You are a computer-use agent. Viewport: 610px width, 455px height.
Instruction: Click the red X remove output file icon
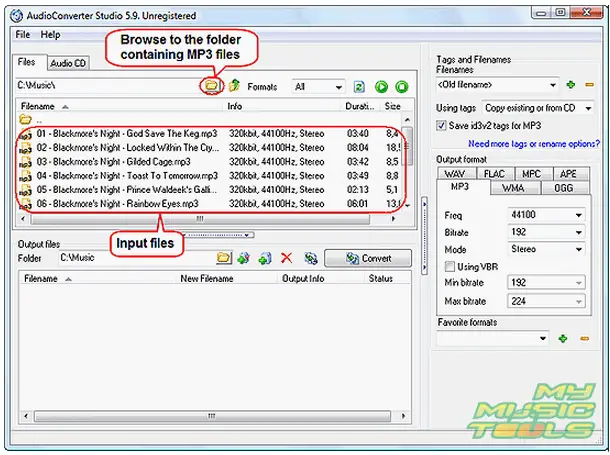(287, 258)
